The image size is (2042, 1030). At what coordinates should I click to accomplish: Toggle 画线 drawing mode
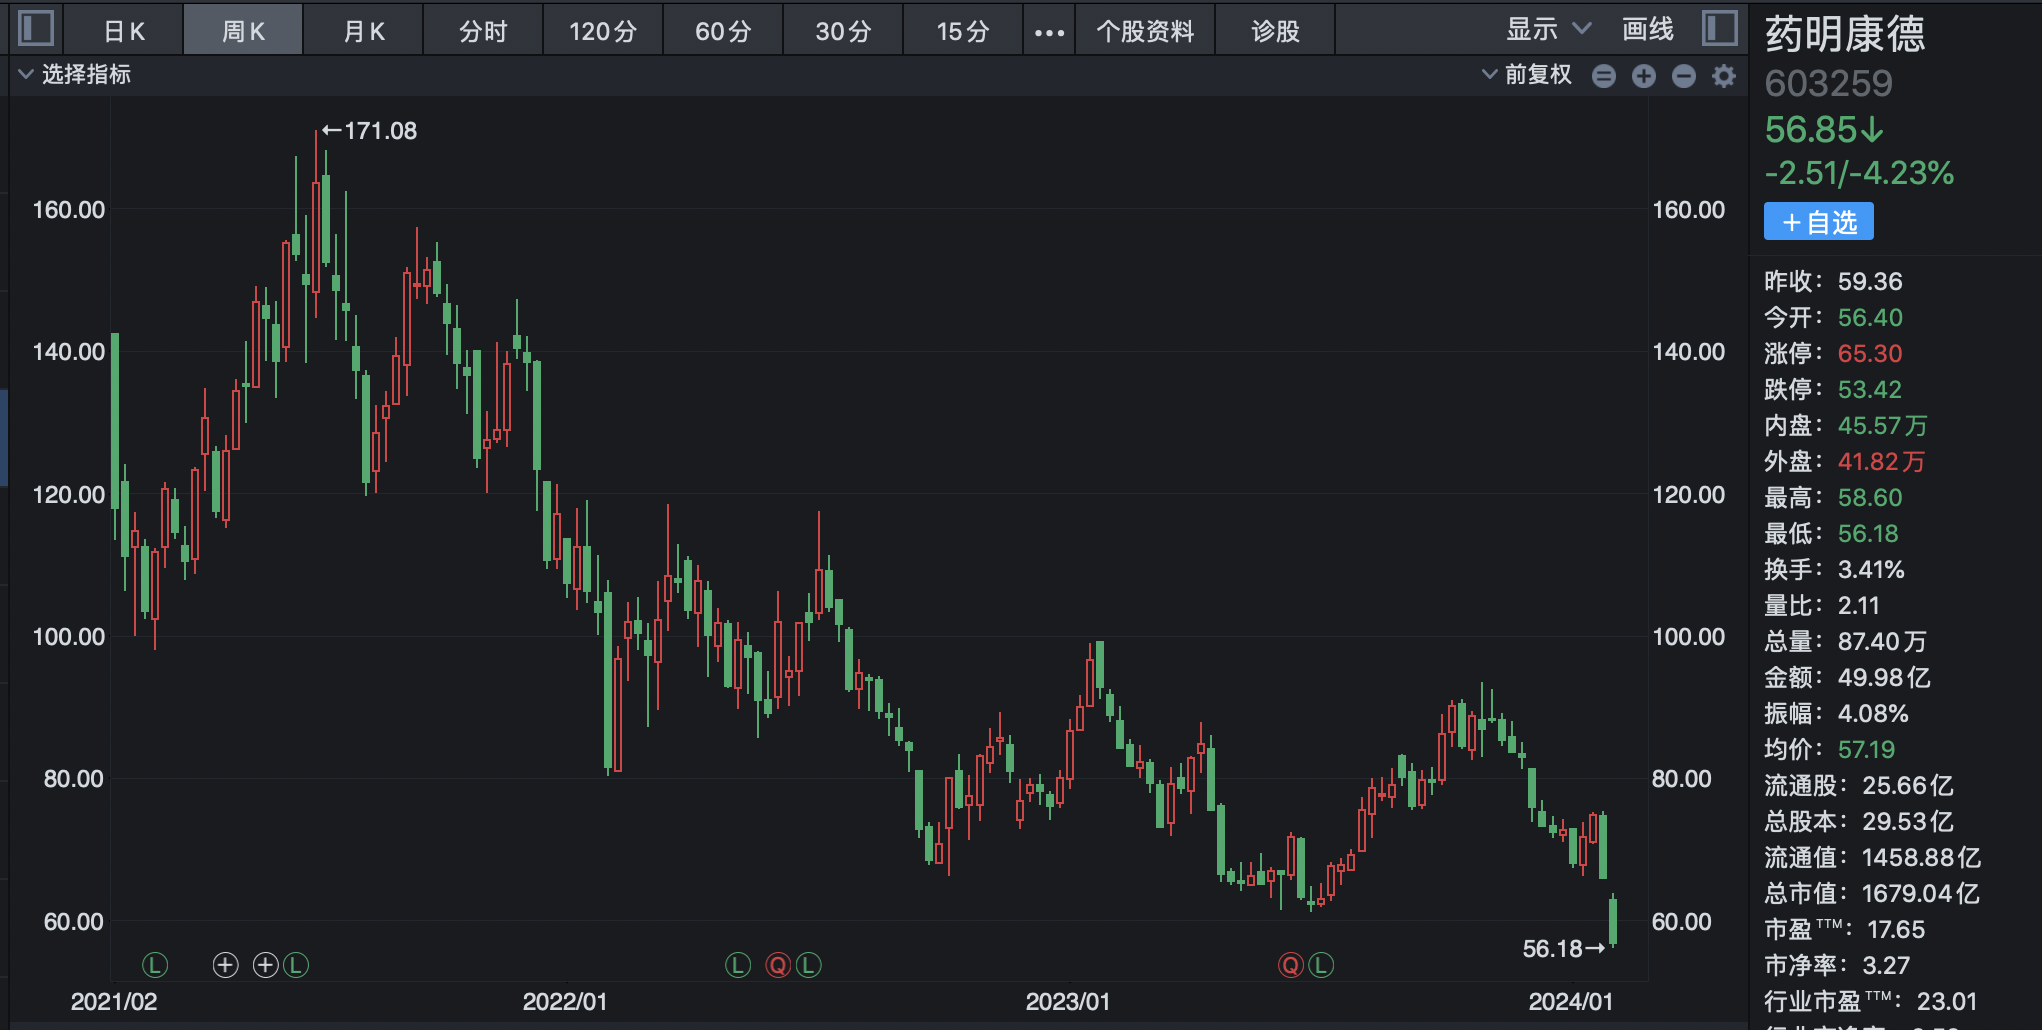[1647, 29]
